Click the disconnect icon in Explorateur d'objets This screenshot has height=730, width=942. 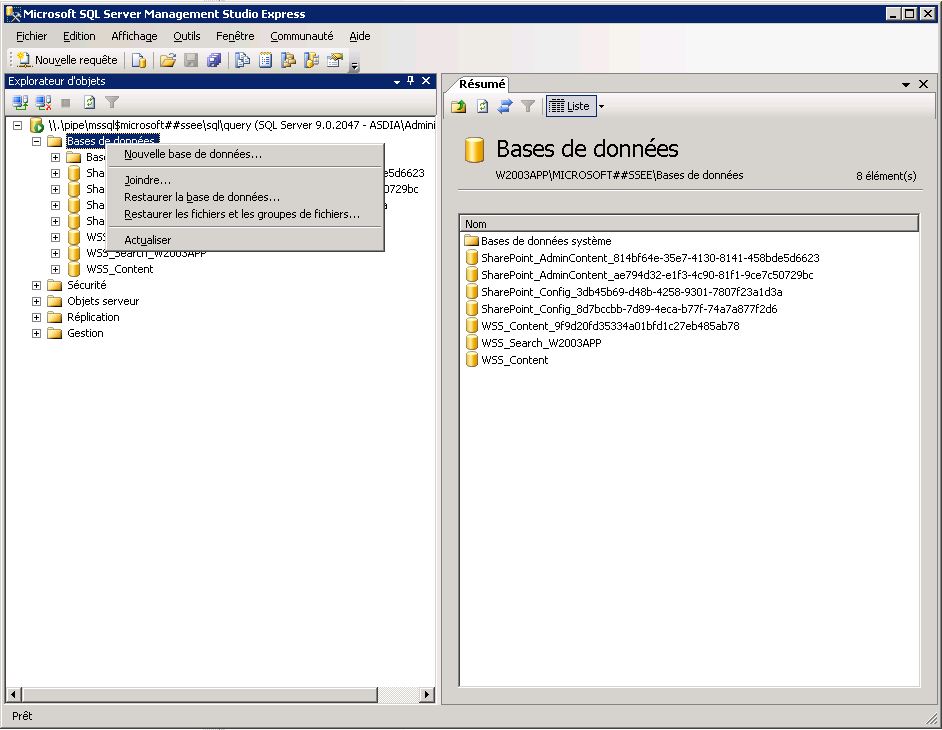(43, 103)
